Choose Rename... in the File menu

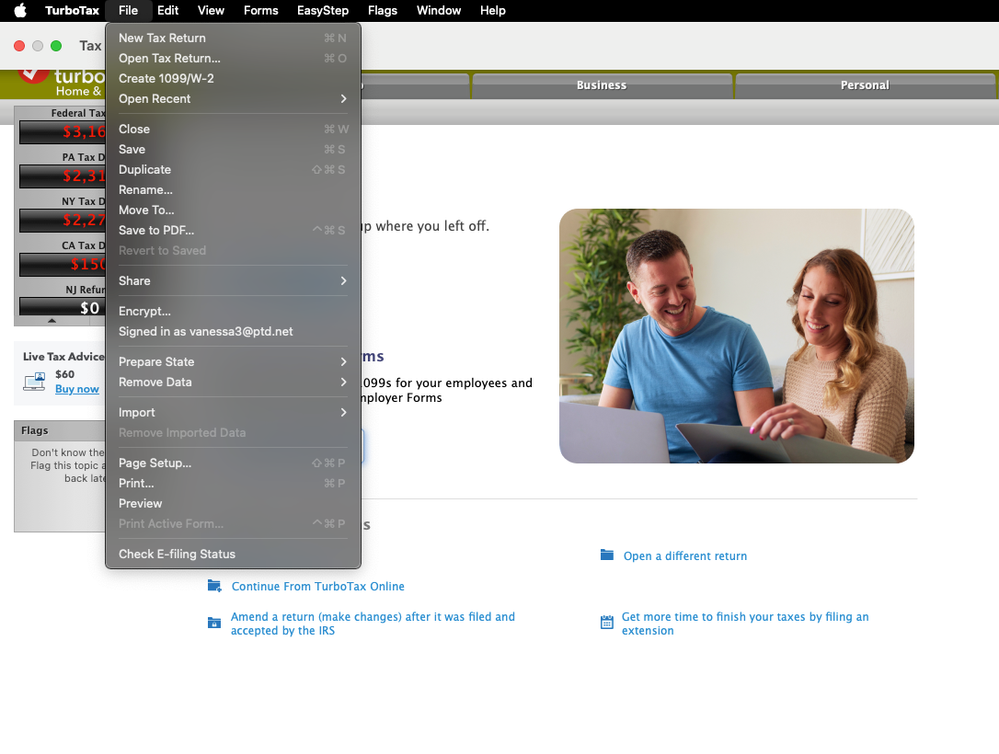(x=233, y=190)
